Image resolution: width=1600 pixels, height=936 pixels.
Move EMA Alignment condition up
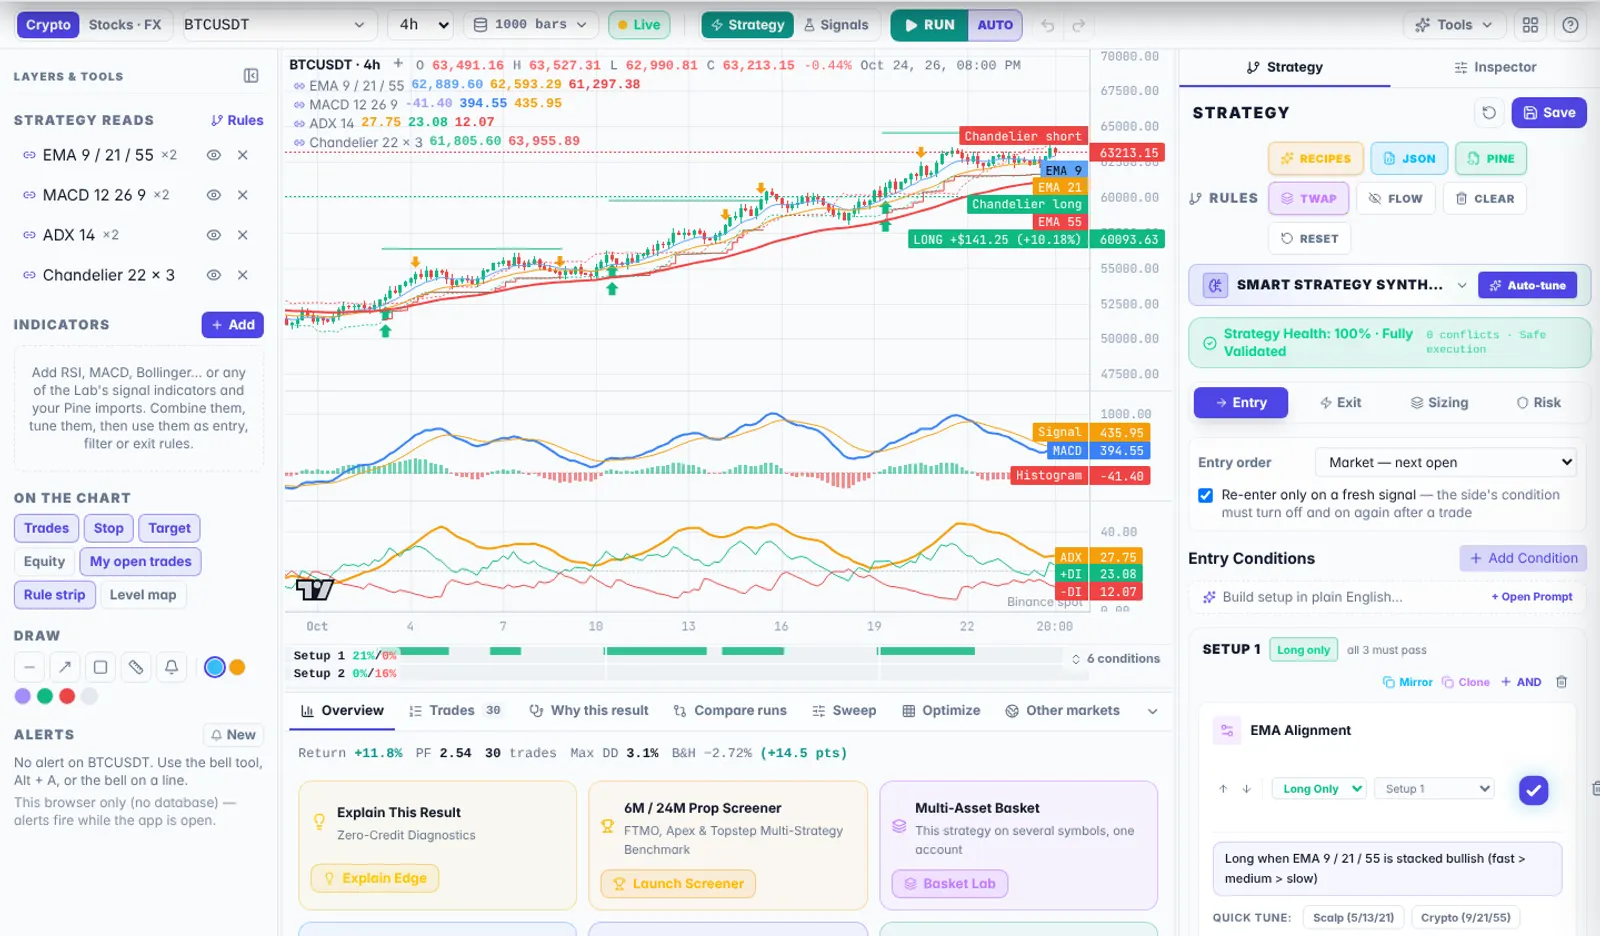[1223, 789]
